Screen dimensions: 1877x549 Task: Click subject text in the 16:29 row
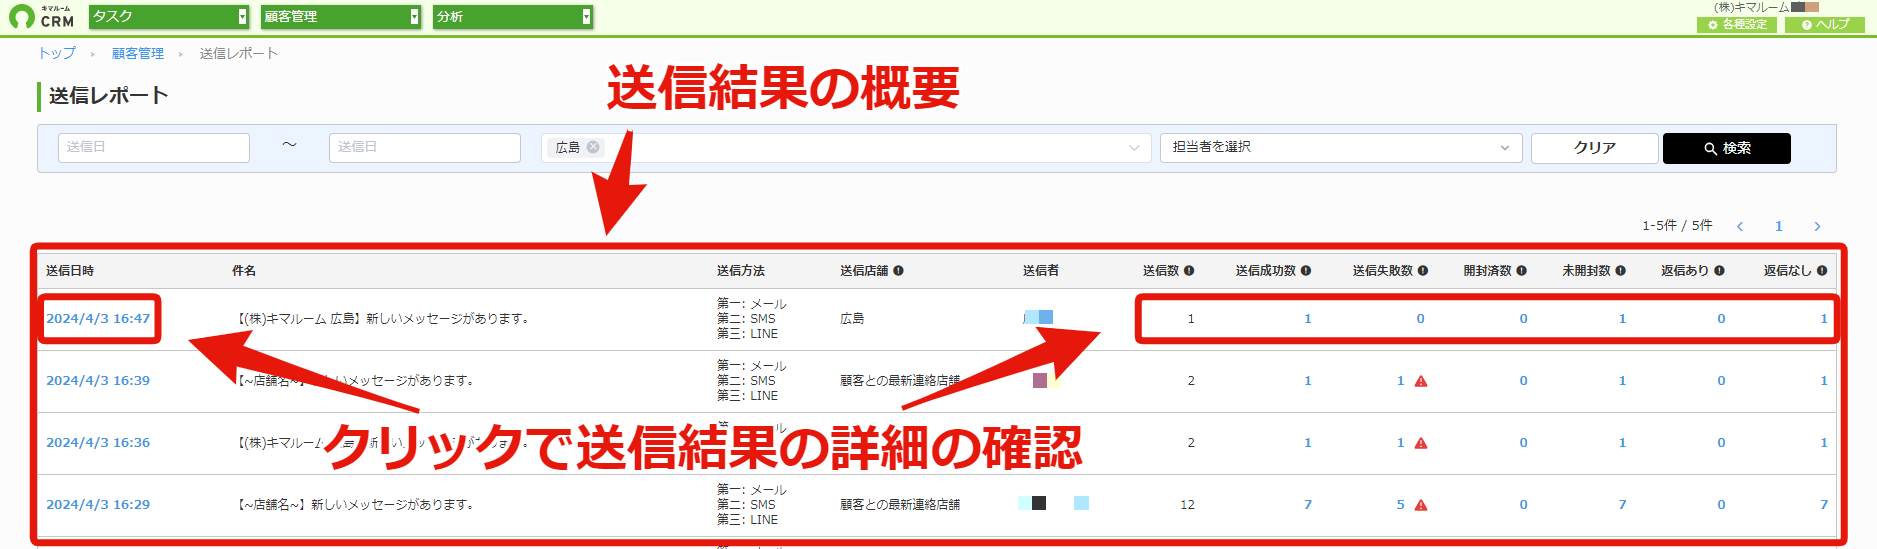click(x=355, y=505)
